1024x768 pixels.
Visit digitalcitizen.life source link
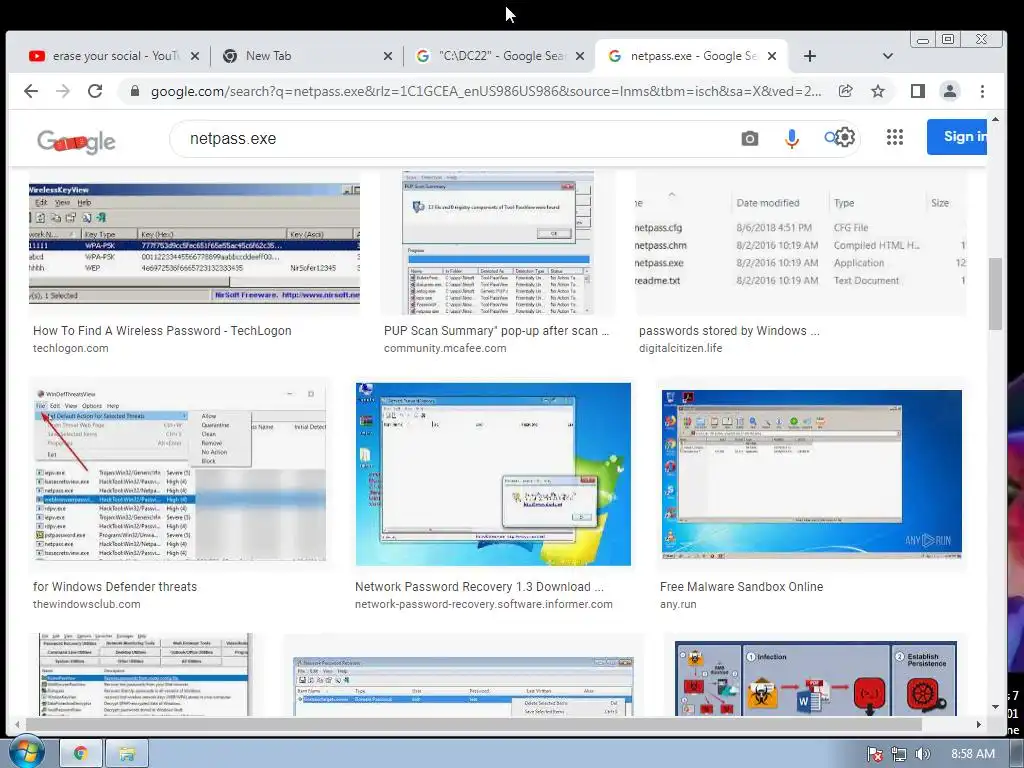[x=680, y=348]
